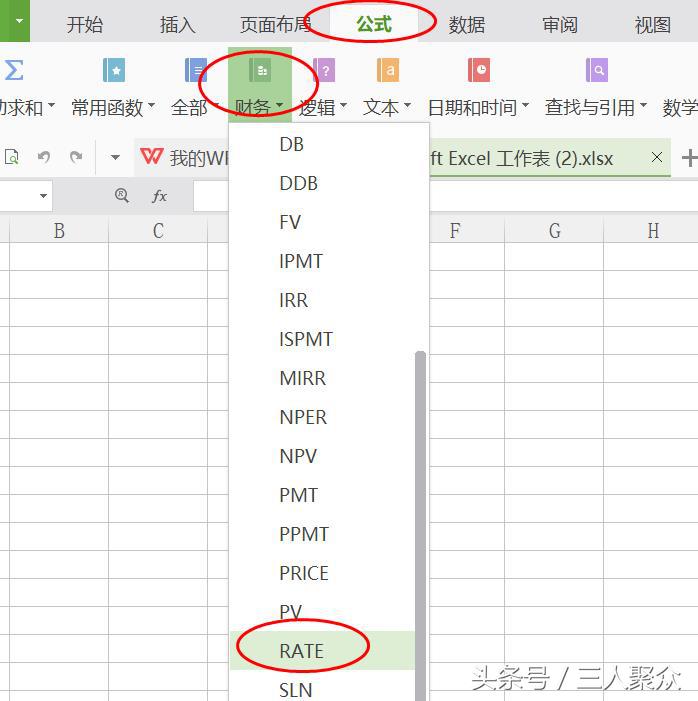Choose PV from the financial list

coord(322,612)
